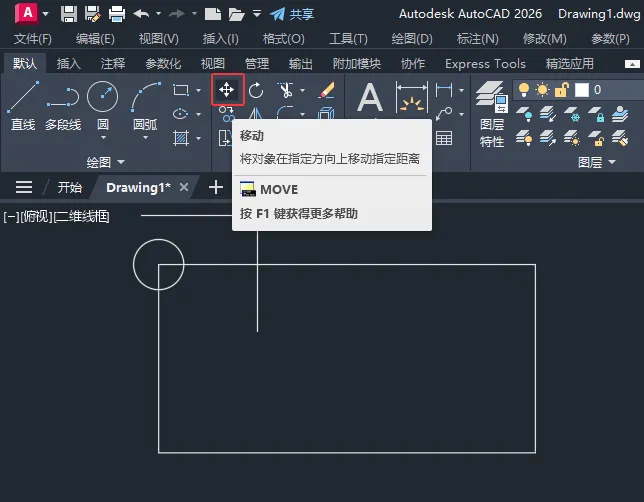
Task: Click the Hatch tool icon
Action: [181, 138]
